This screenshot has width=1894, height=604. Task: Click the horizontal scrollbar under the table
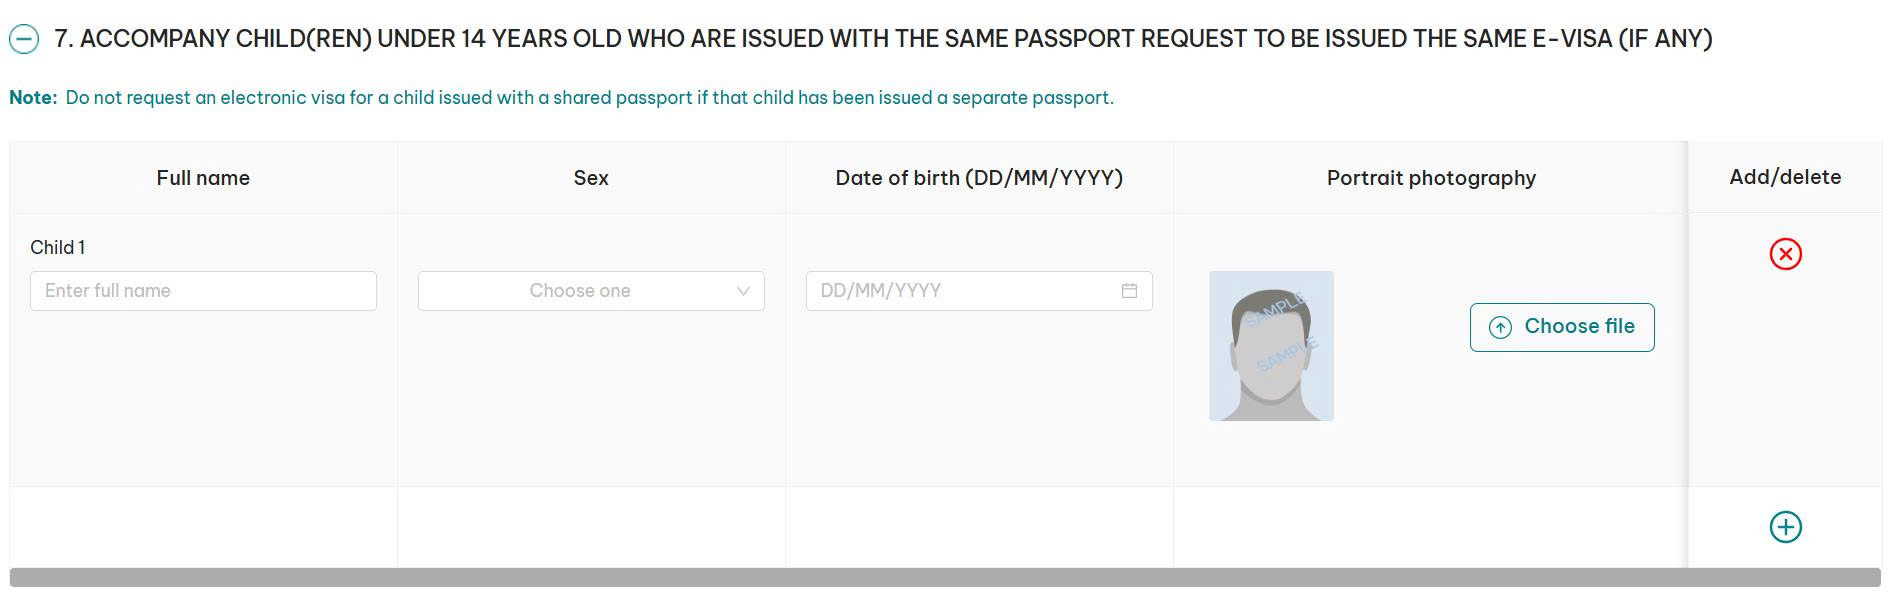coord(945,578)
